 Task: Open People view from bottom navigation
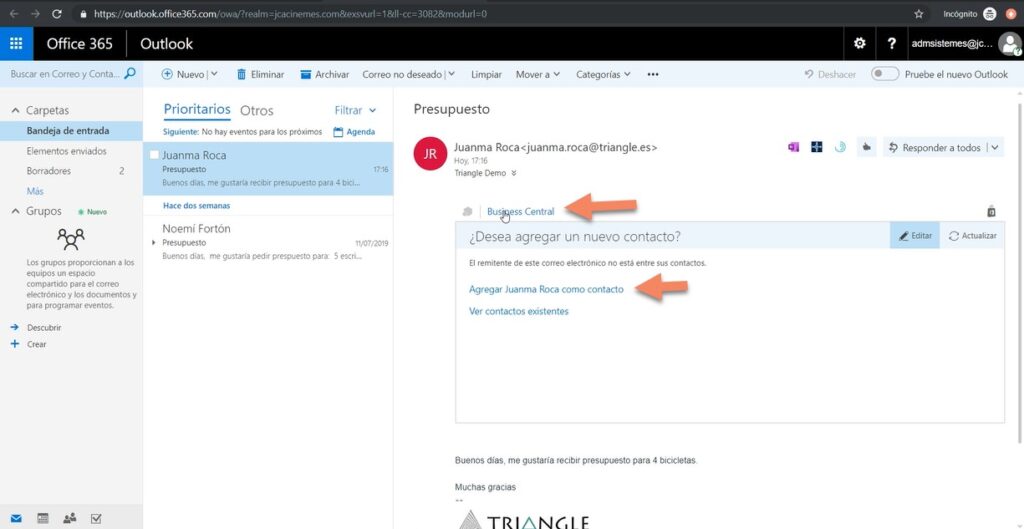tap(69, 518)
